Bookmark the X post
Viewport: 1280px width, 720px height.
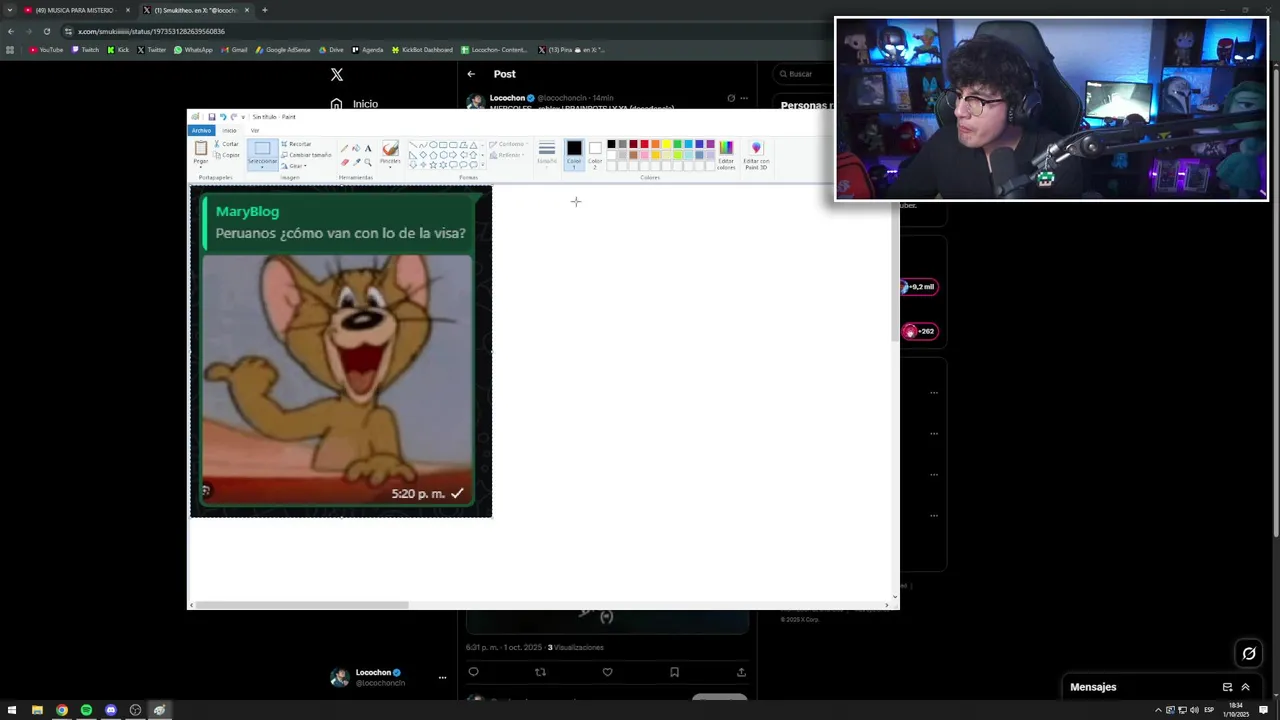(x=674, y=672)
